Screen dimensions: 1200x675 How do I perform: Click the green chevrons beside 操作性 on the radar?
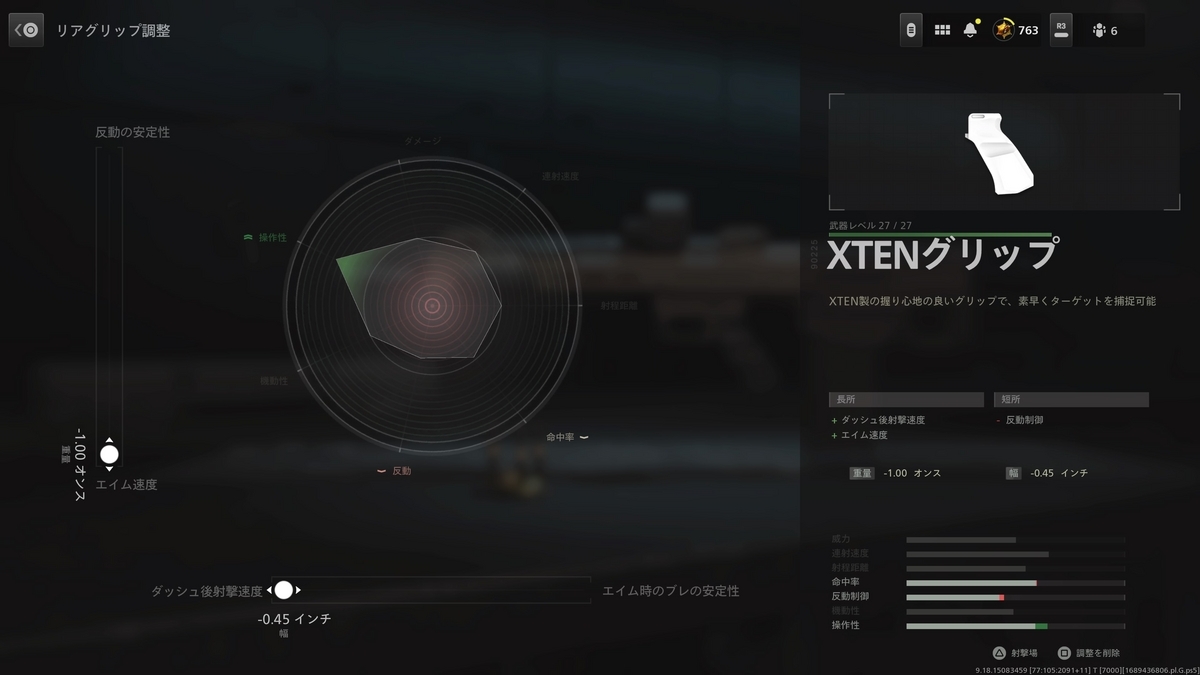(248, 237)
